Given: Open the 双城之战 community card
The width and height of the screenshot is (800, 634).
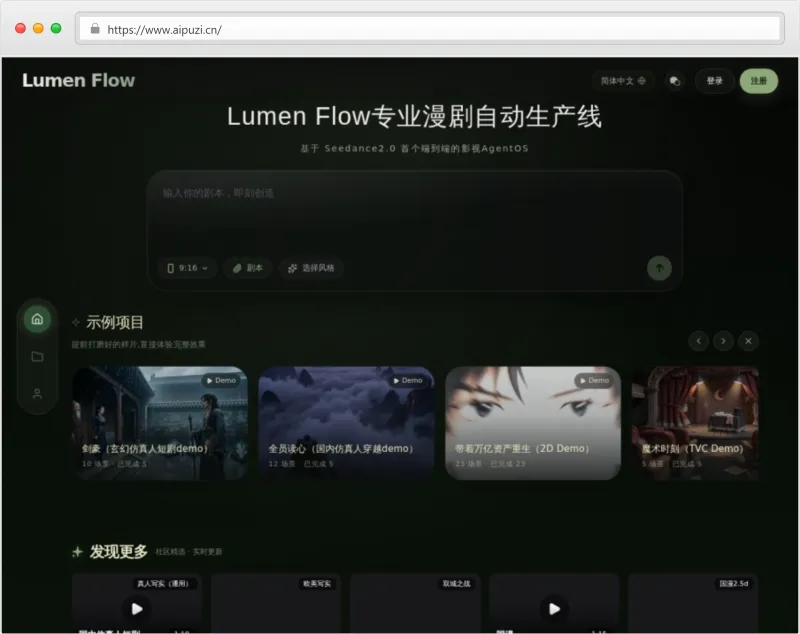Looking at the screenshot, I should tap(415, 603).
